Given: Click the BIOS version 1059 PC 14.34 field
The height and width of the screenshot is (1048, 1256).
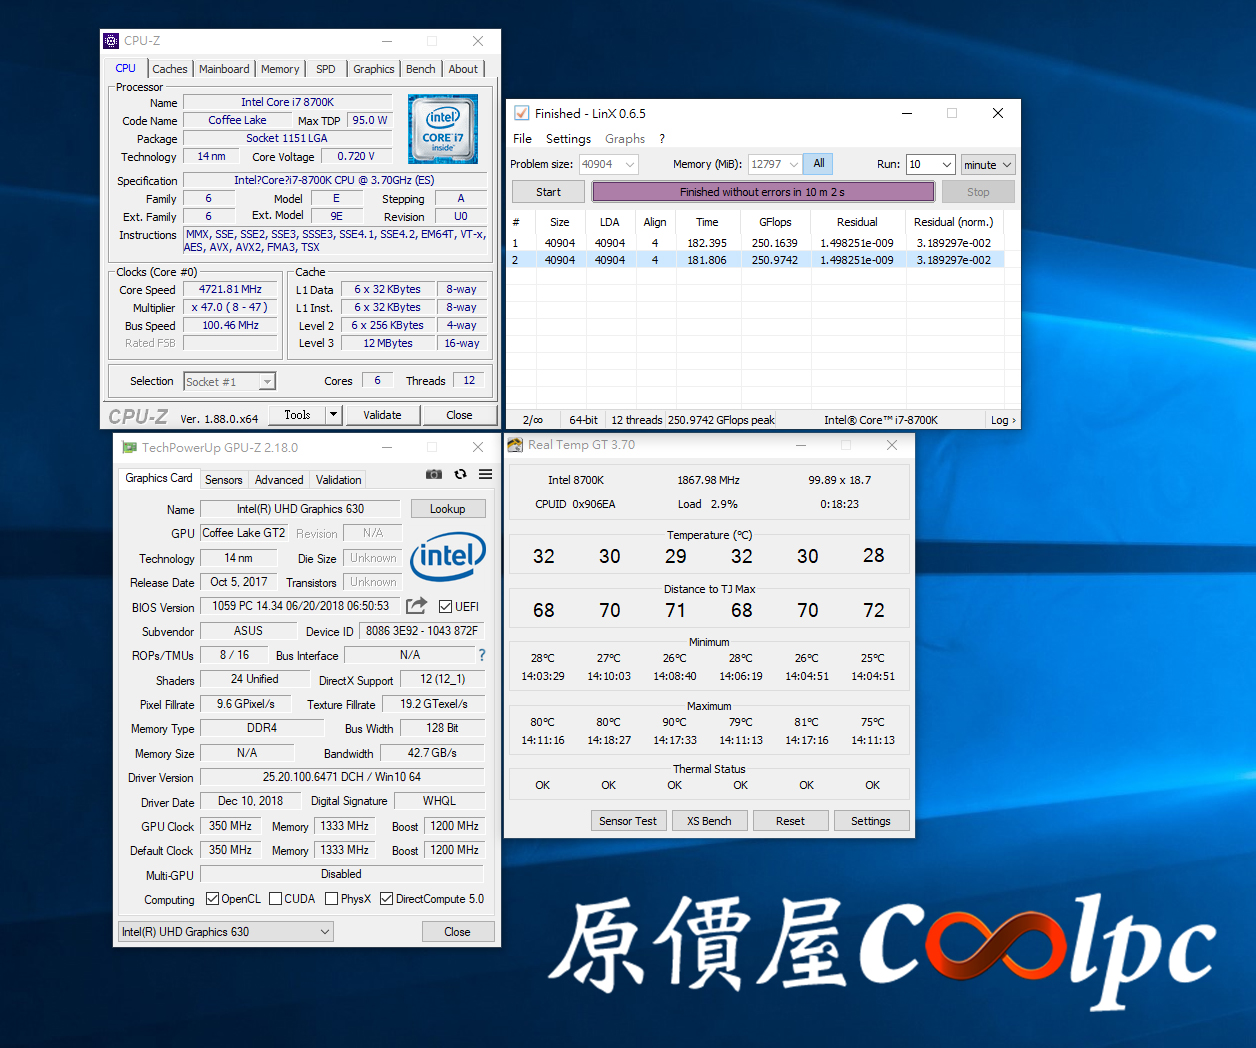Looking at the screenshot, I should click(x=300, y=606).
